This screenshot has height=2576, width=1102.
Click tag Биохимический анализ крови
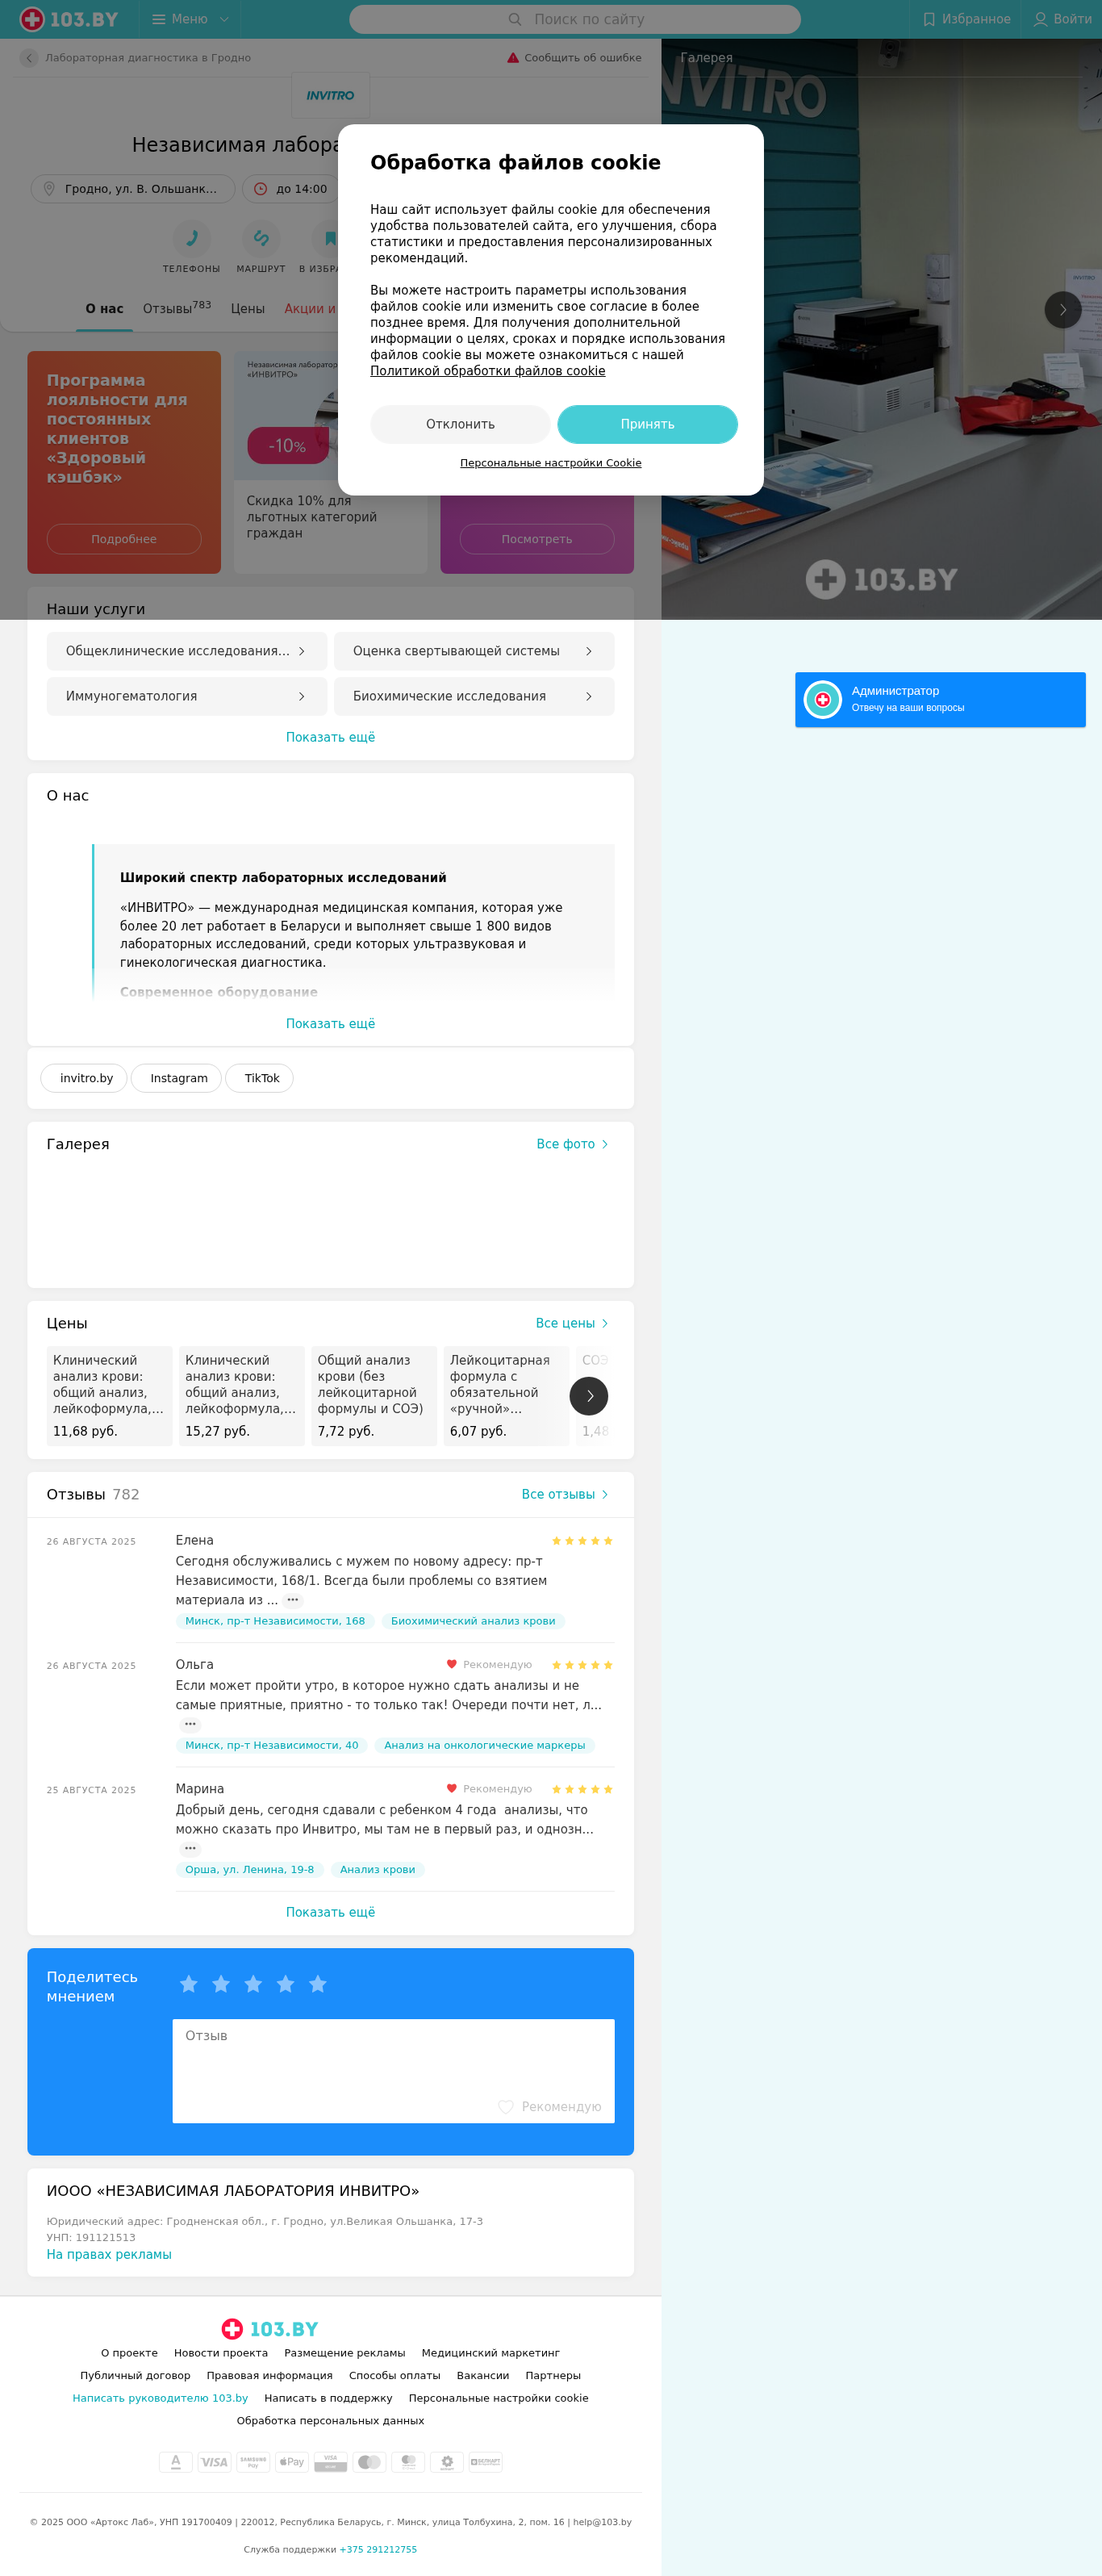click(473, 1621)
